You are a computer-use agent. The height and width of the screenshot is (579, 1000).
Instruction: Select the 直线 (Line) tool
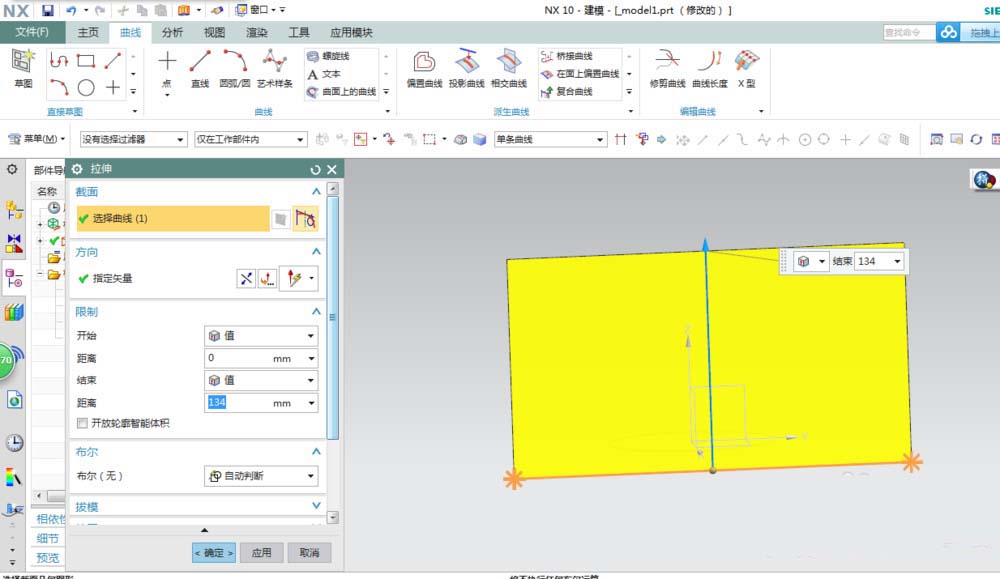[200, 68]
